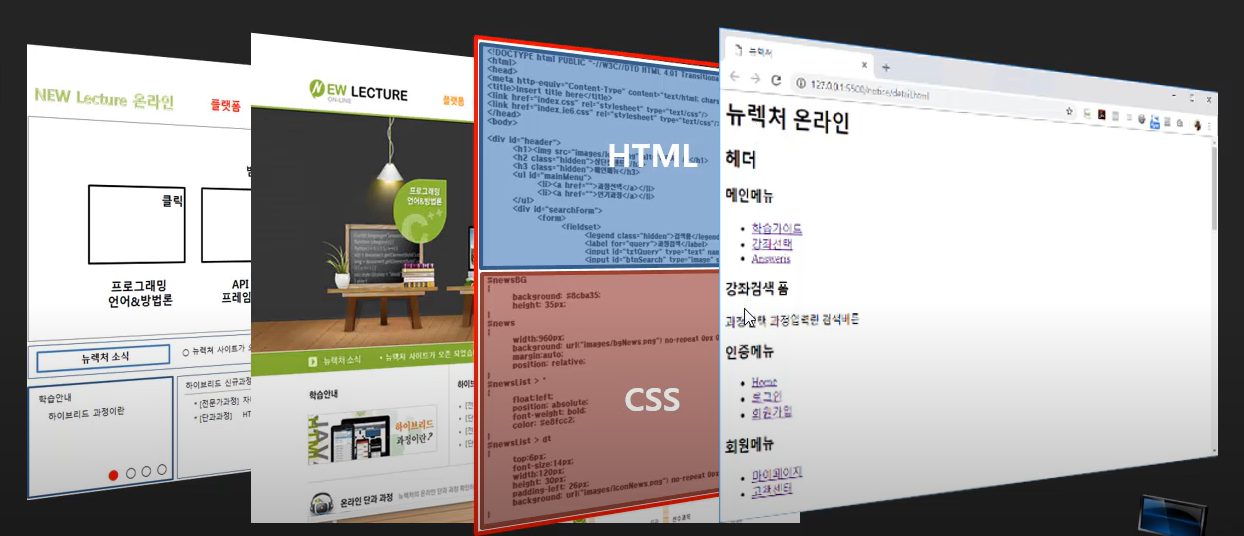
Task: Click the red PDF extension icon
Action: 1101,114
